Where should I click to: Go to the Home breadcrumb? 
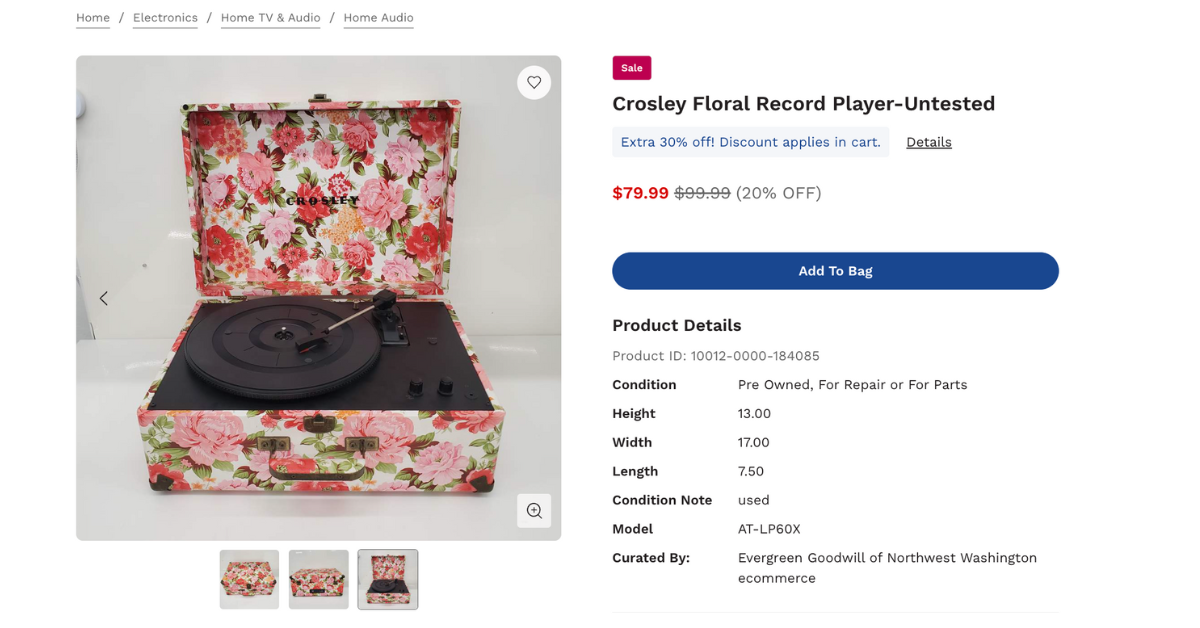93,18
